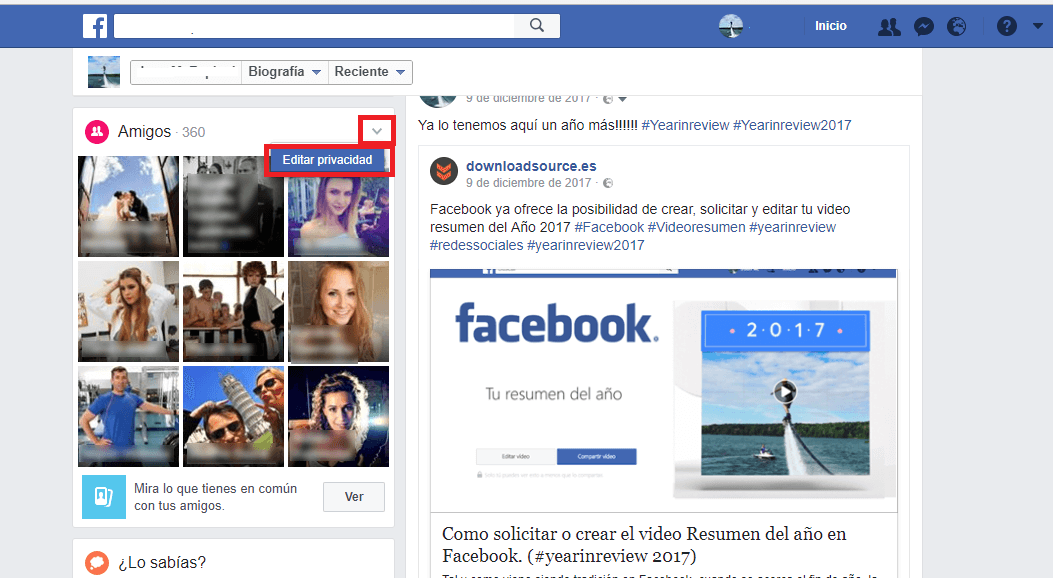Image resolution: width=1053 pixels, height=578 pixels.
Task: Go to Inicio
Action: click(x=831, y=26)
